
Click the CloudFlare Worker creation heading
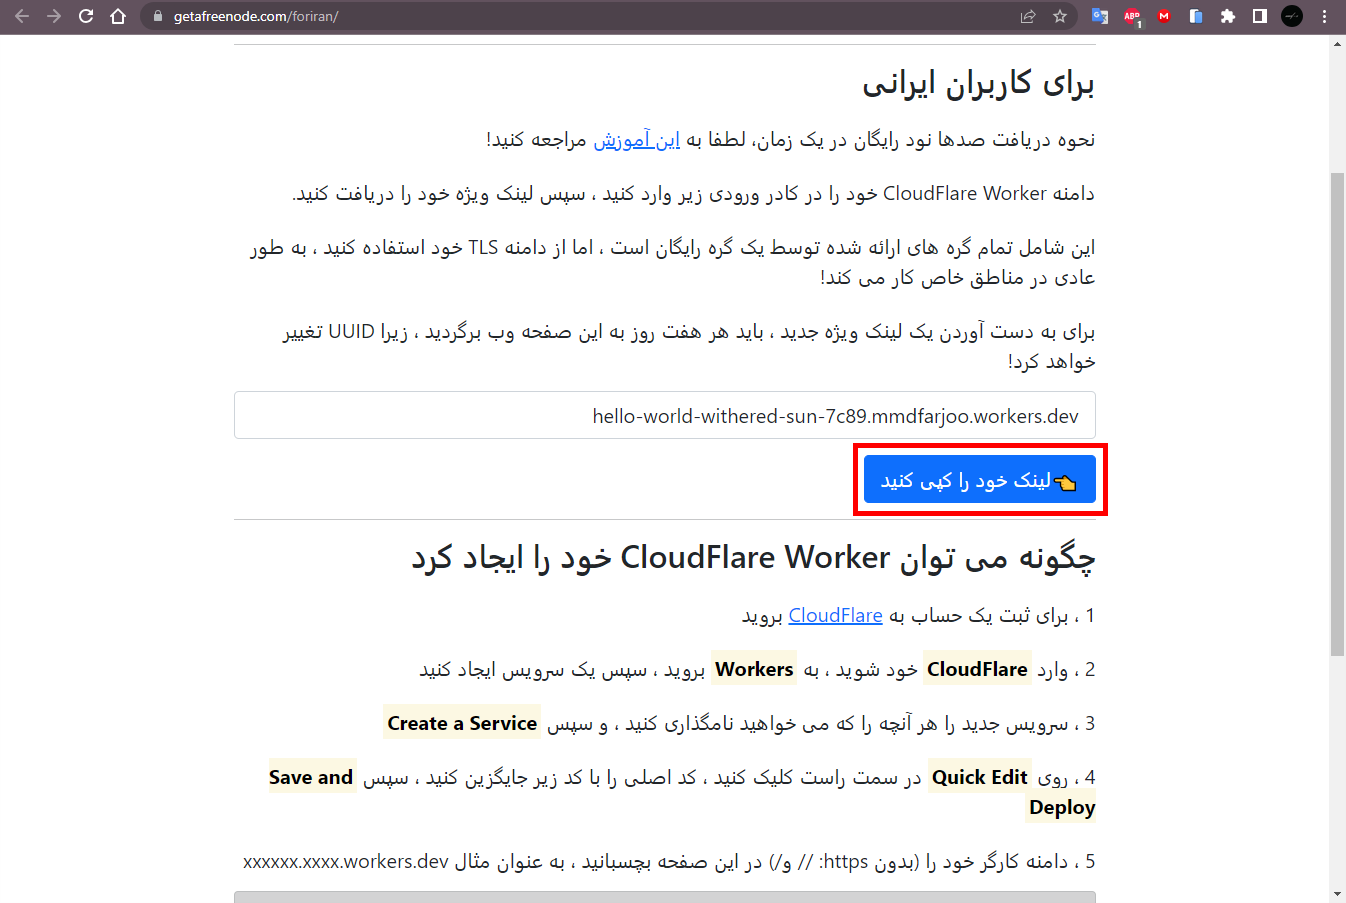pyautogui.click(x=753, y=557)
